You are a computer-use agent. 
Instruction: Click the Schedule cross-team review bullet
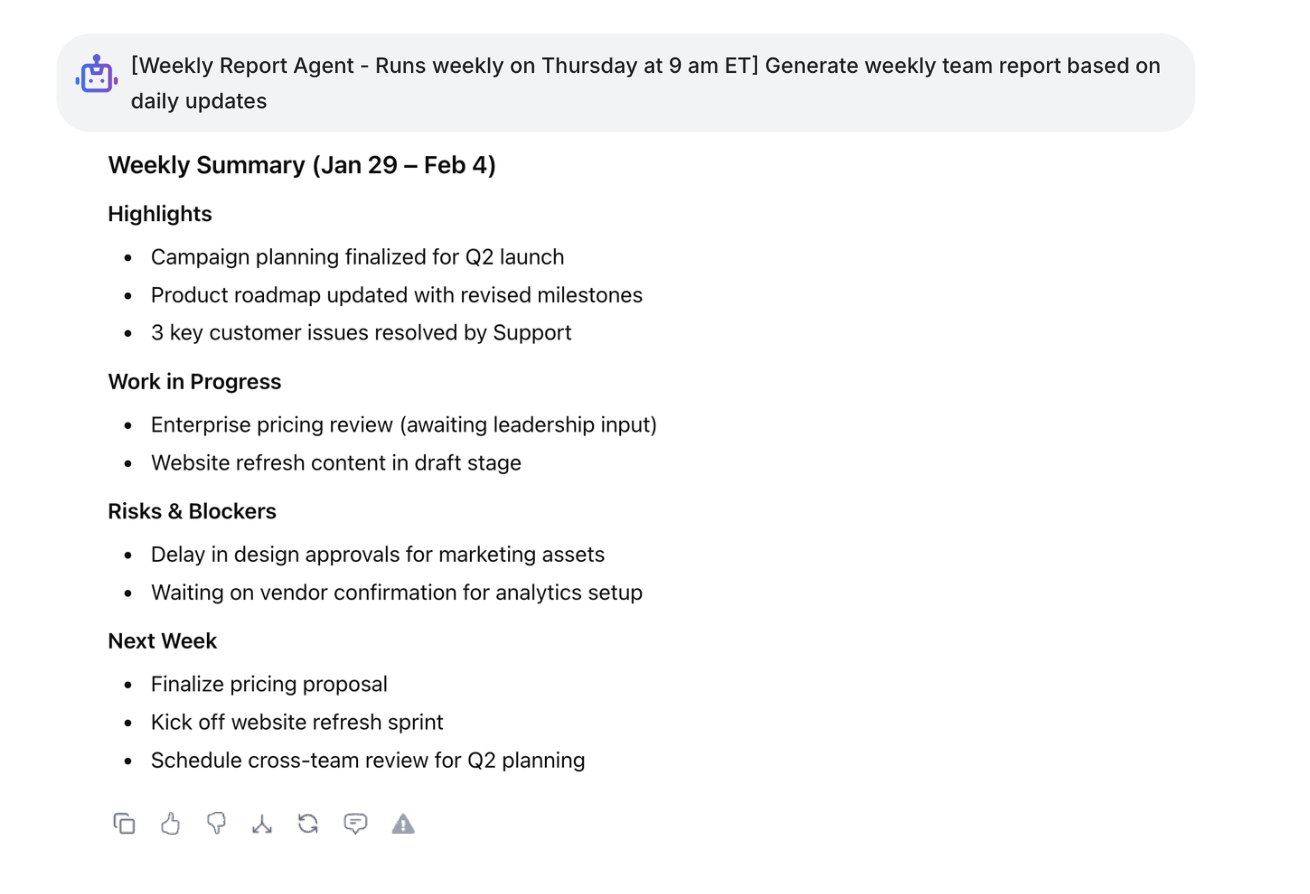pyautogui.click(x=368, y=760)
